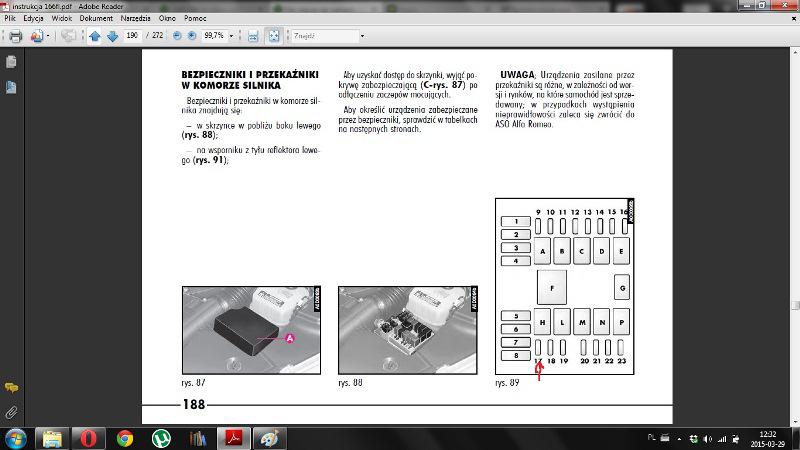The width and height of the screenshot is (800, 450).
Task: Click the rys. 88 fuse box image
Action: [408, 330]
